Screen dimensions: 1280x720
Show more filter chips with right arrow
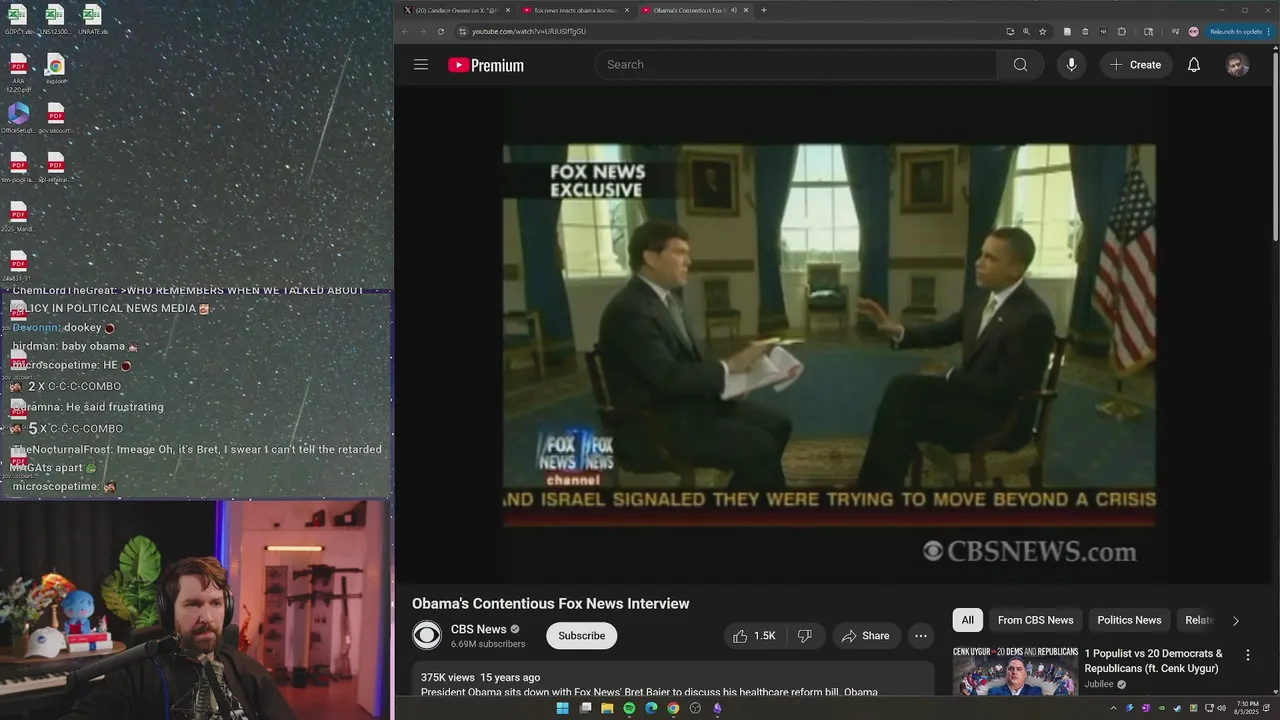coord(1235,621)
